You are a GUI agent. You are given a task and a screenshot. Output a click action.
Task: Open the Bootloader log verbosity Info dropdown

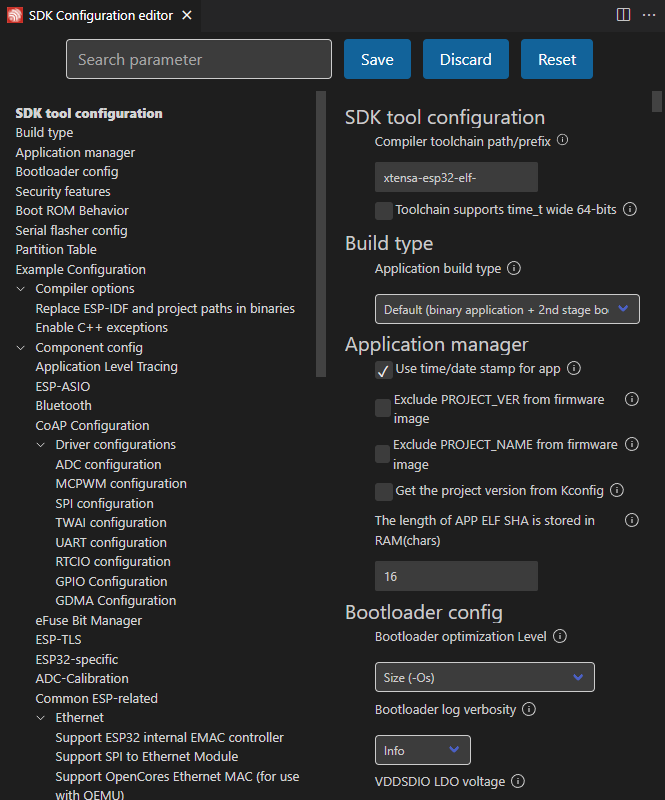[423, 750]
